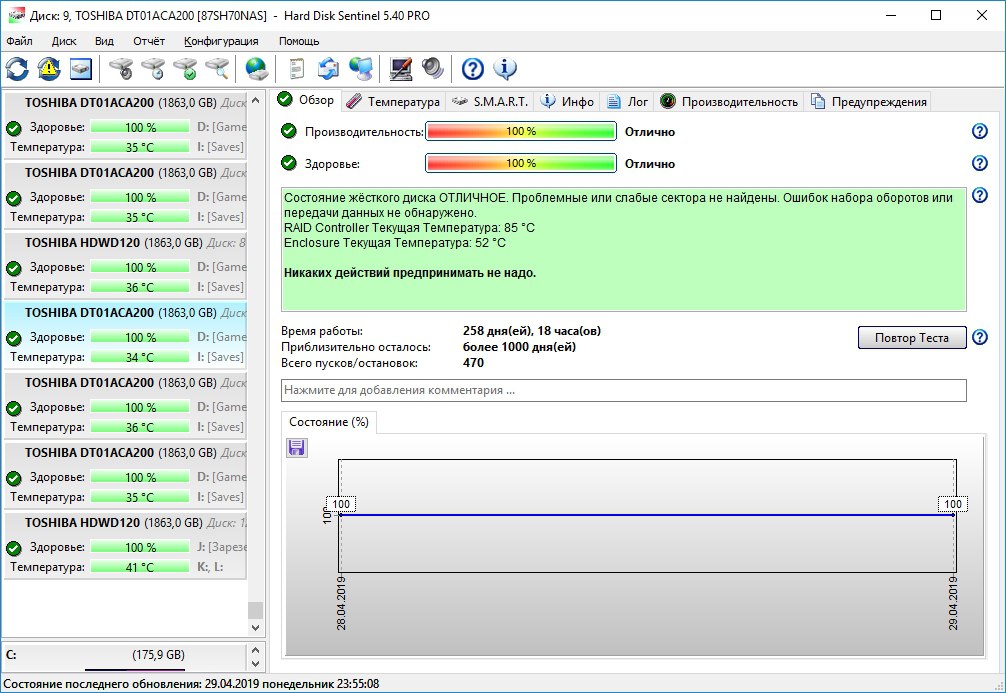Switch to the S.M.A.R.T. tab
Image resolution: width=1006 pixels, height=693 pixels.
[x=490, y=101]
